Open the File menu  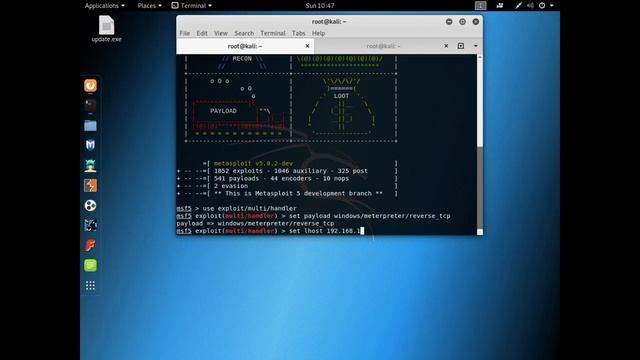pyautogui.click(x=184, y=33)
